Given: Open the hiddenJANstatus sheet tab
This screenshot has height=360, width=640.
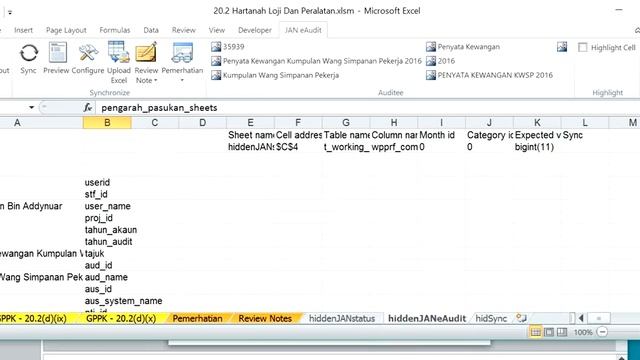Looking at the screenshot, I should pos(342,318).
